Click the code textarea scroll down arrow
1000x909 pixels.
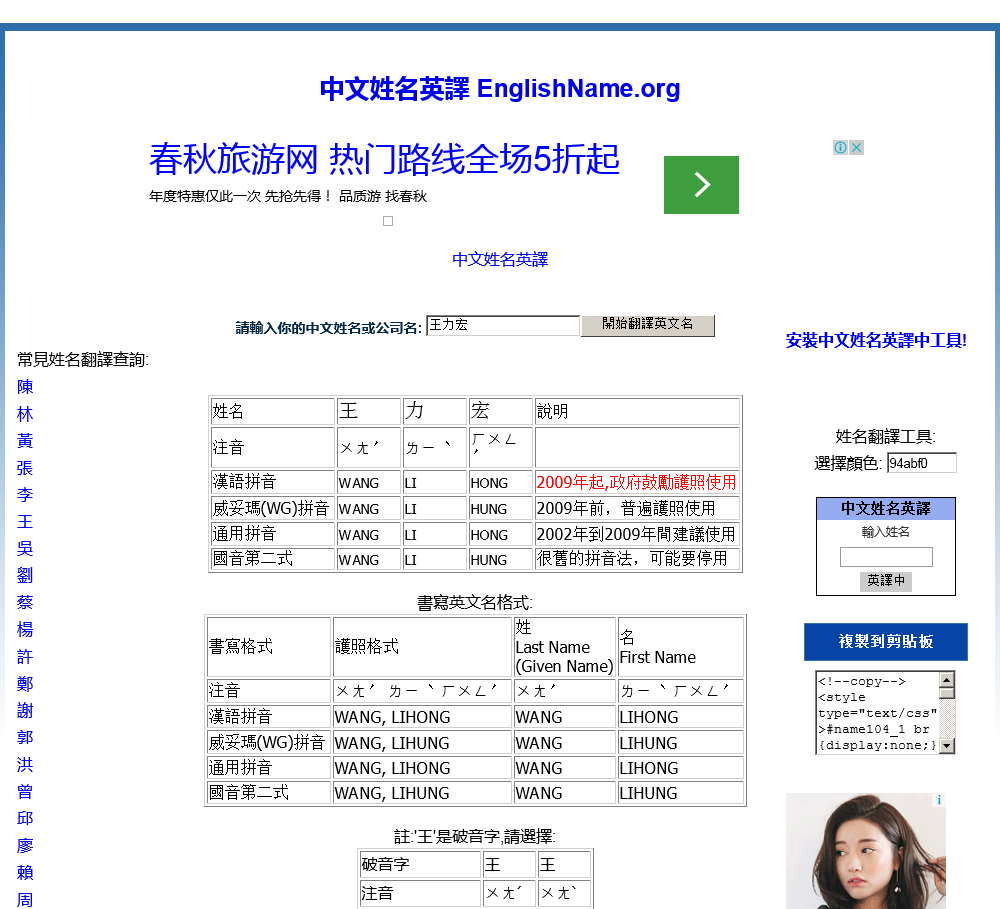[x=948, y=746]
